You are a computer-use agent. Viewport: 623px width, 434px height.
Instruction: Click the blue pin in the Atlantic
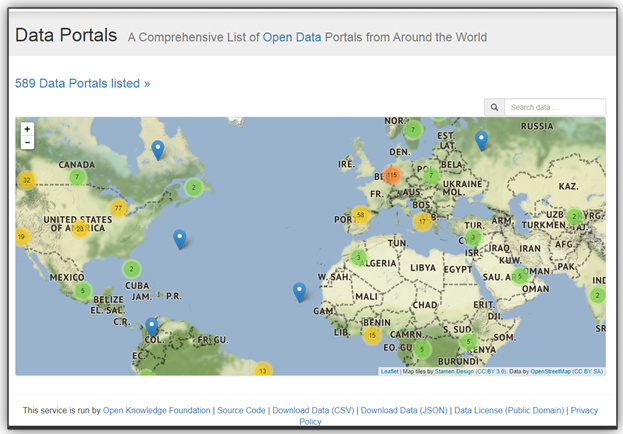click(x=179, y=238)
